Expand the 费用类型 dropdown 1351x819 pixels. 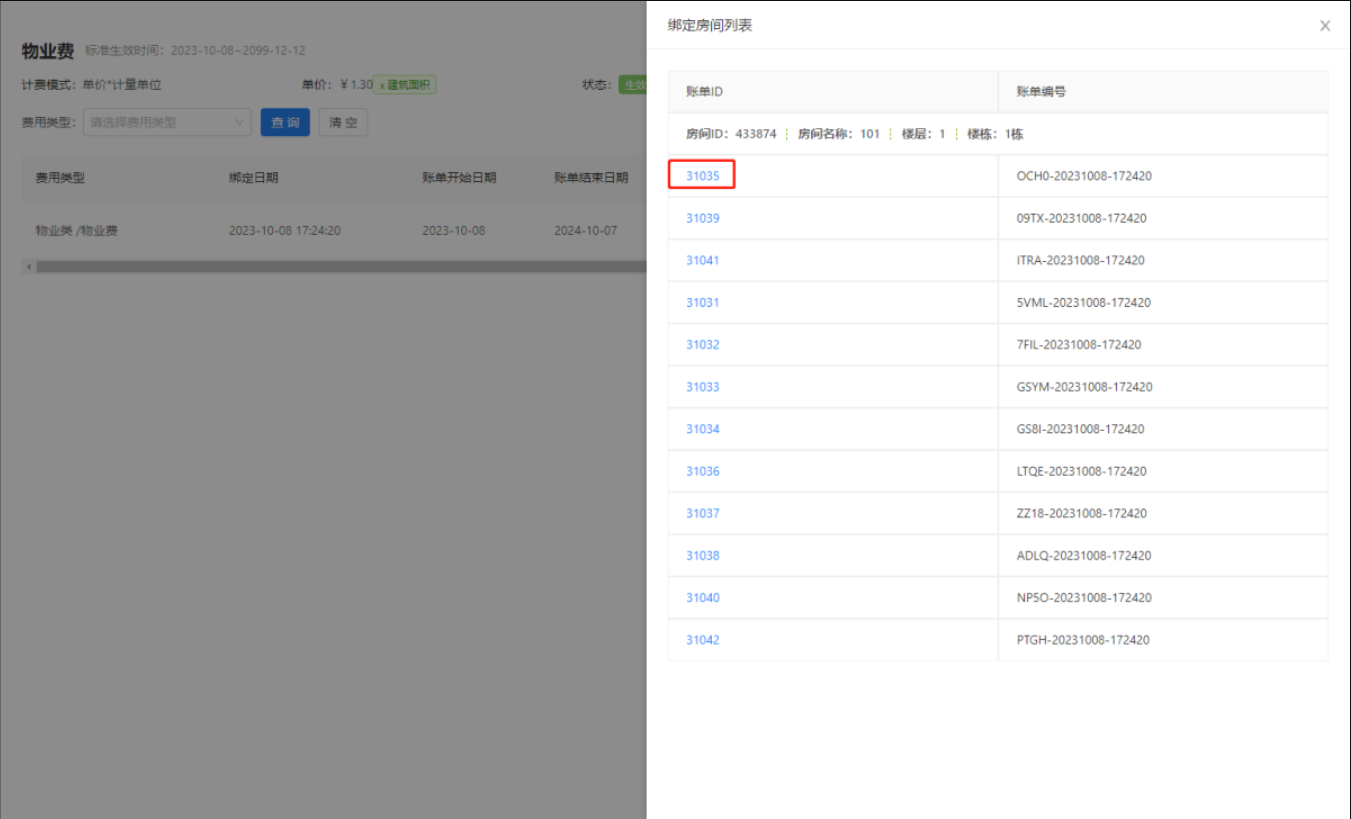point(167,122)
